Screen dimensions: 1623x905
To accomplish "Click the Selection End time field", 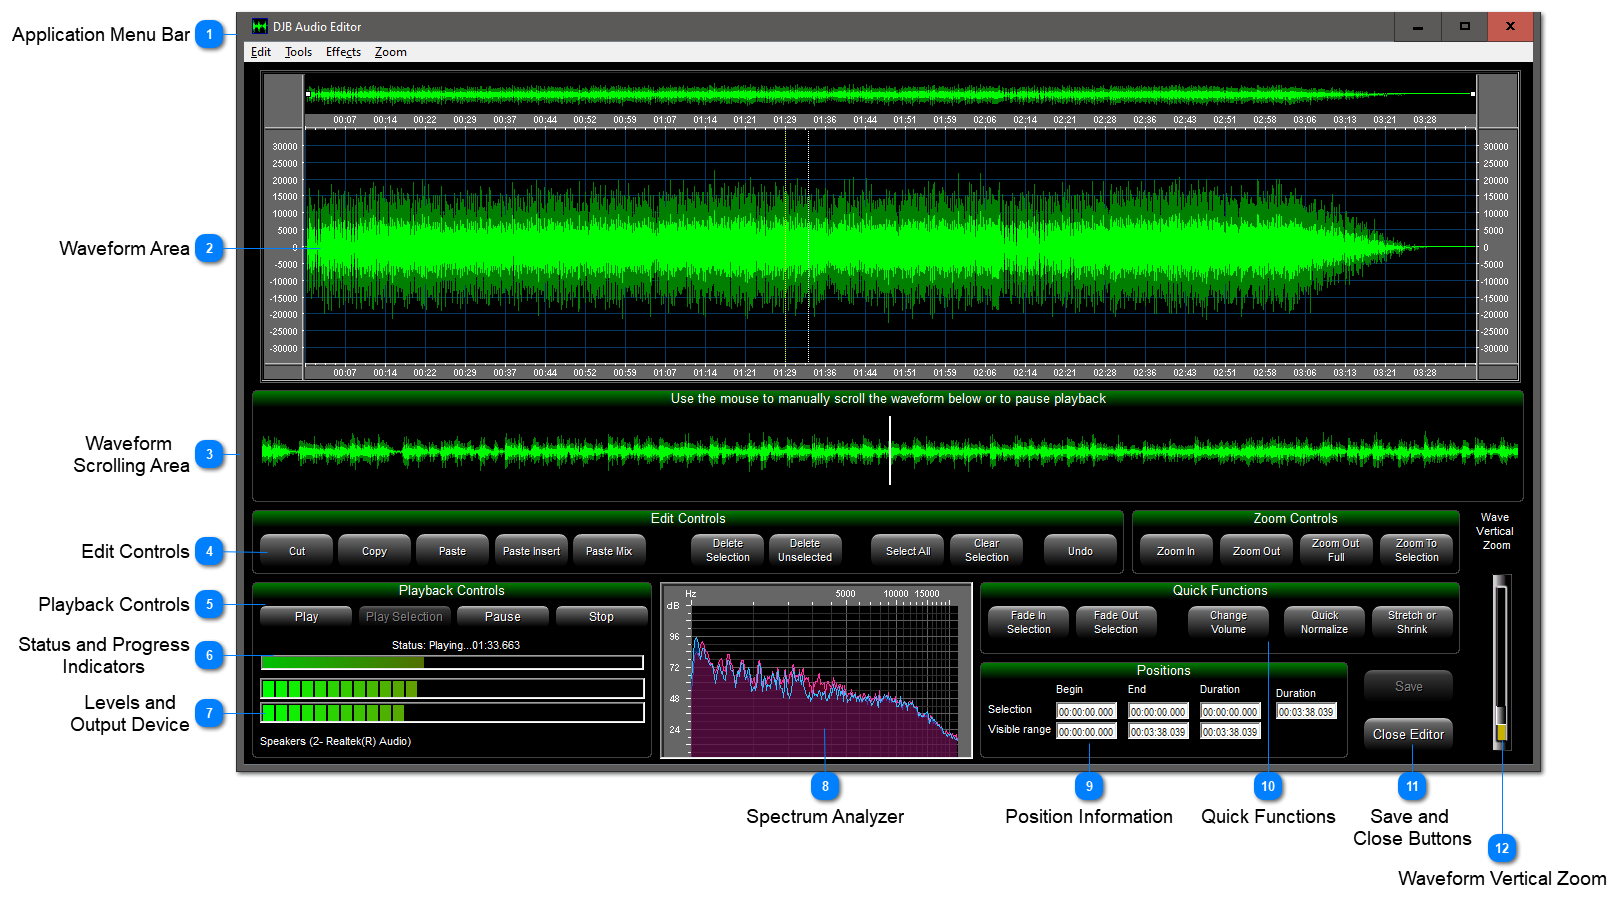I will (x=1158, y=712).
